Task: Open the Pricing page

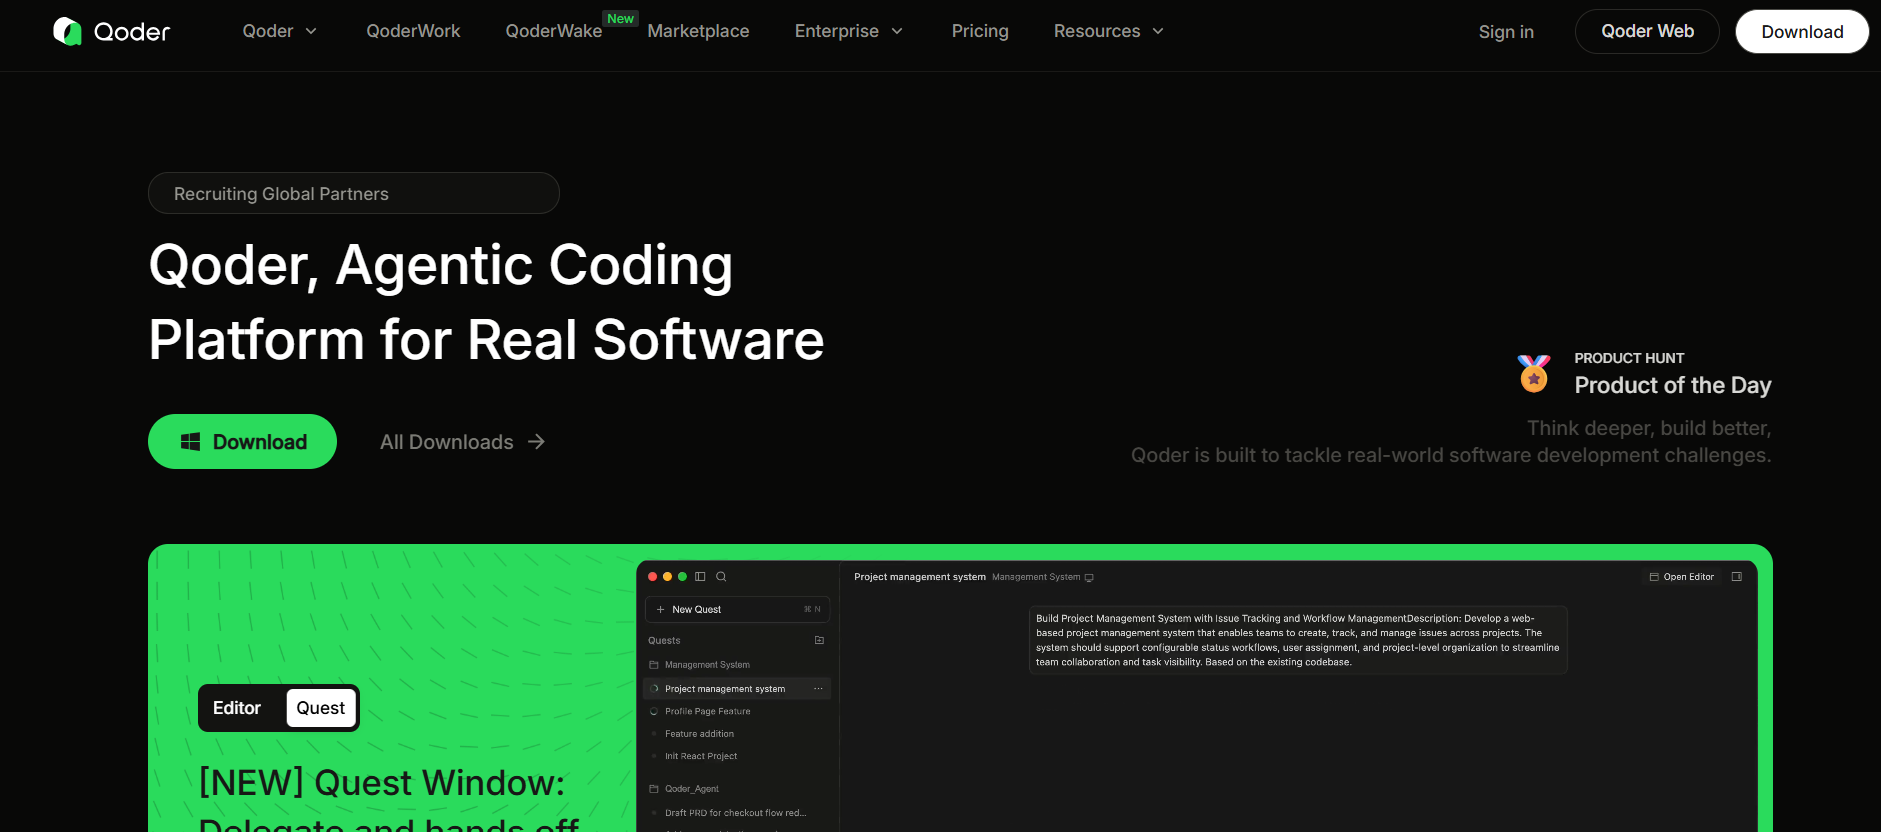Action: 980,31
